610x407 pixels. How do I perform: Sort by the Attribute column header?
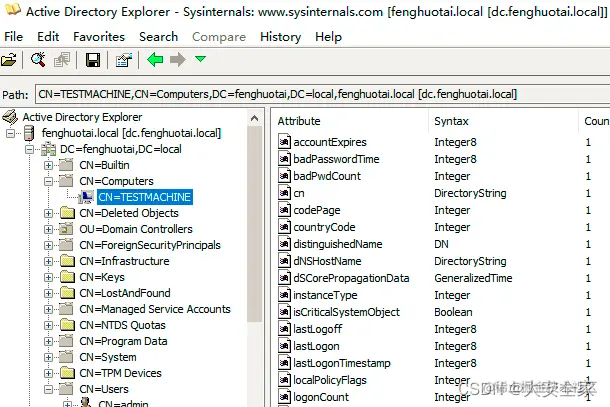(x=350, y=121)
